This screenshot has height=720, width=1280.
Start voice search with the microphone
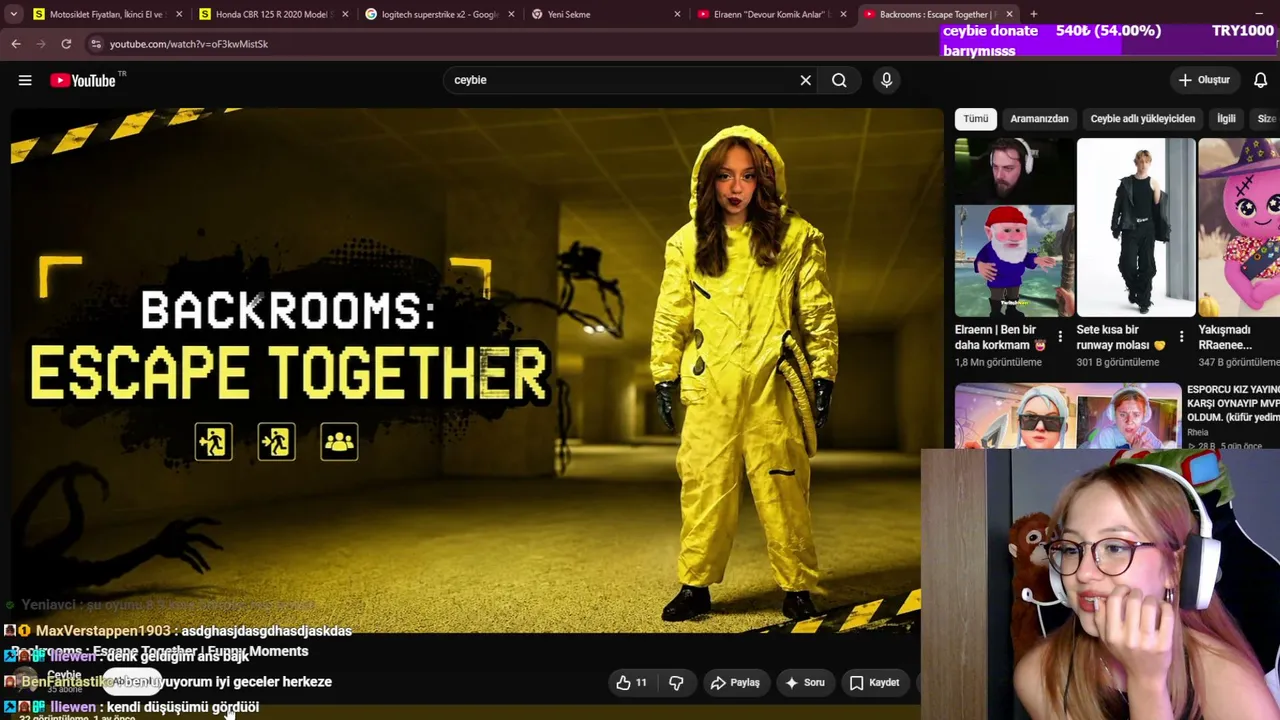[x=886, y=80]
